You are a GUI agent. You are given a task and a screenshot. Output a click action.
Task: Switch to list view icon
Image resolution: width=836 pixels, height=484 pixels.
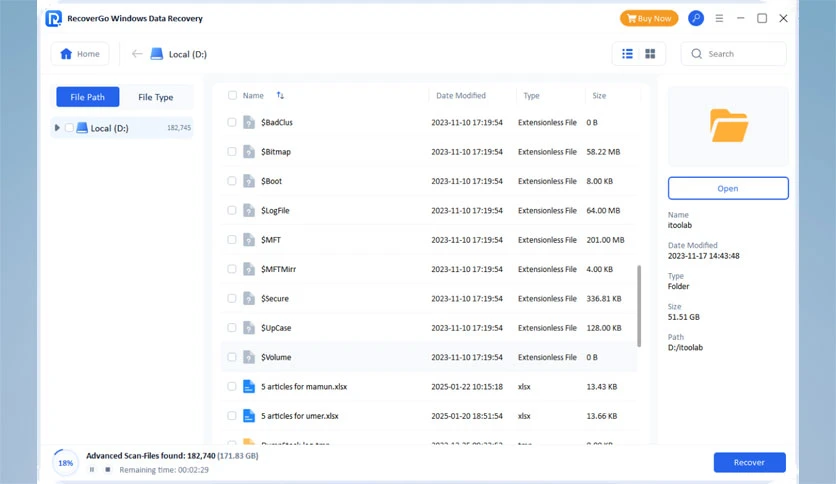(628, 54)
